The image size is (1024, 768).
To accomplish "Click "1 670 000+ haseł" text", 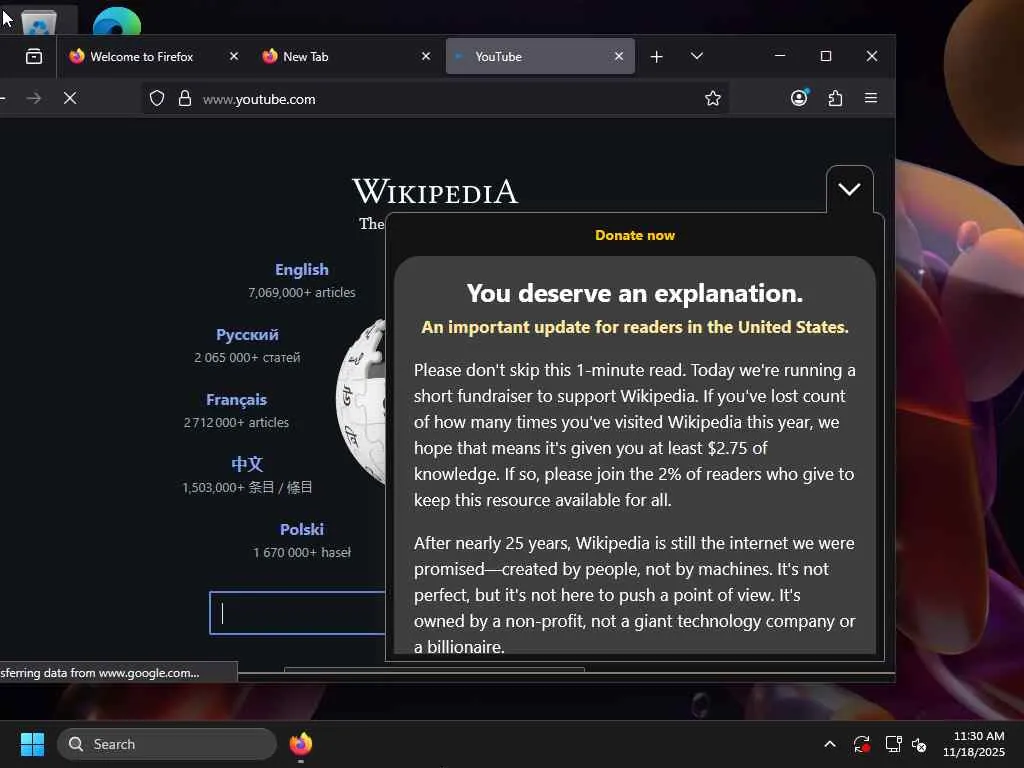I will coord(302,552).
